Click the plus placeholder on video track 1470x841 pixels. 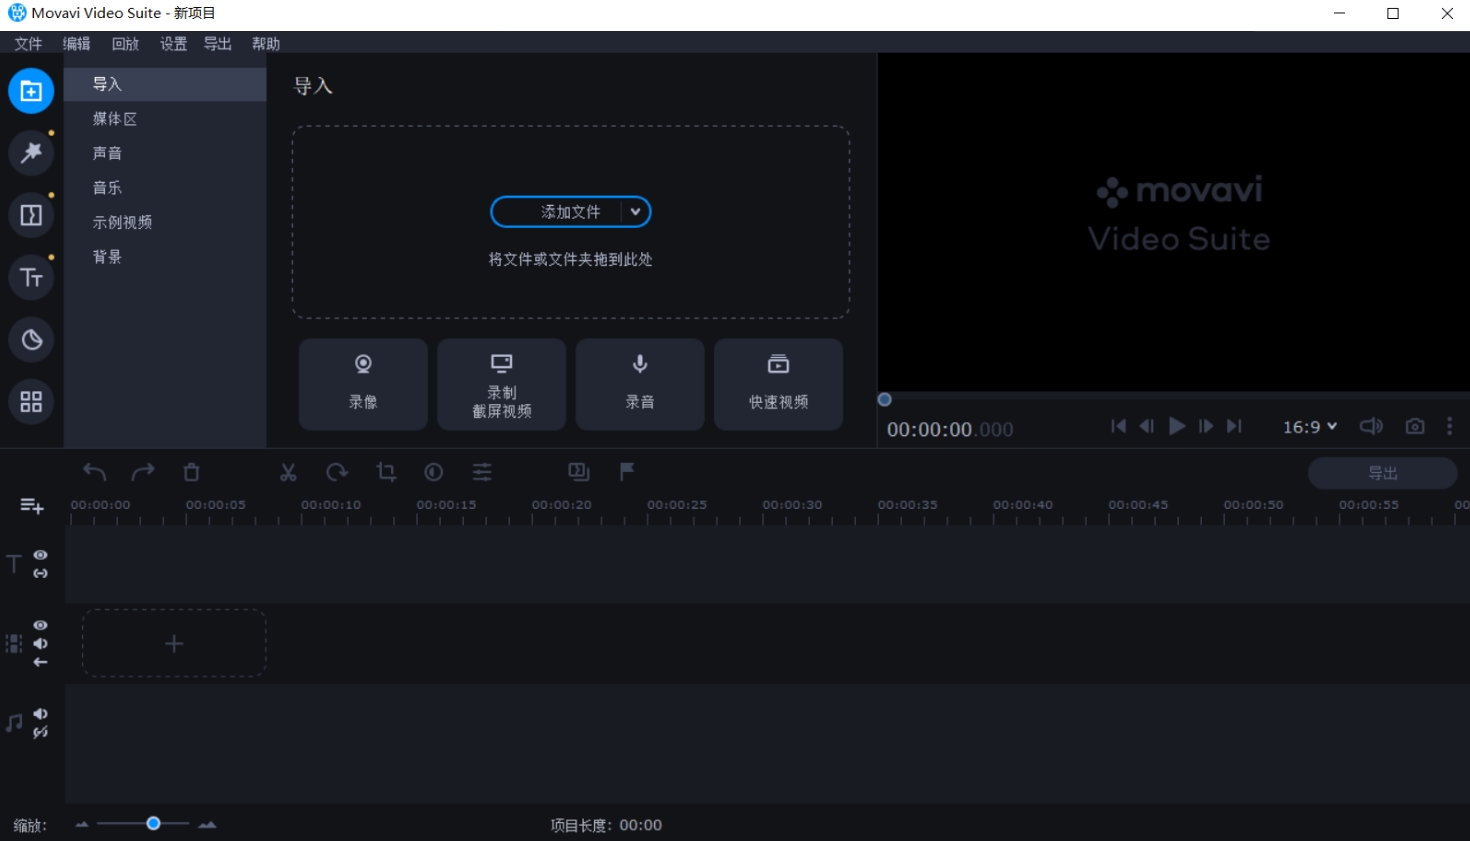tap(174, 643)
